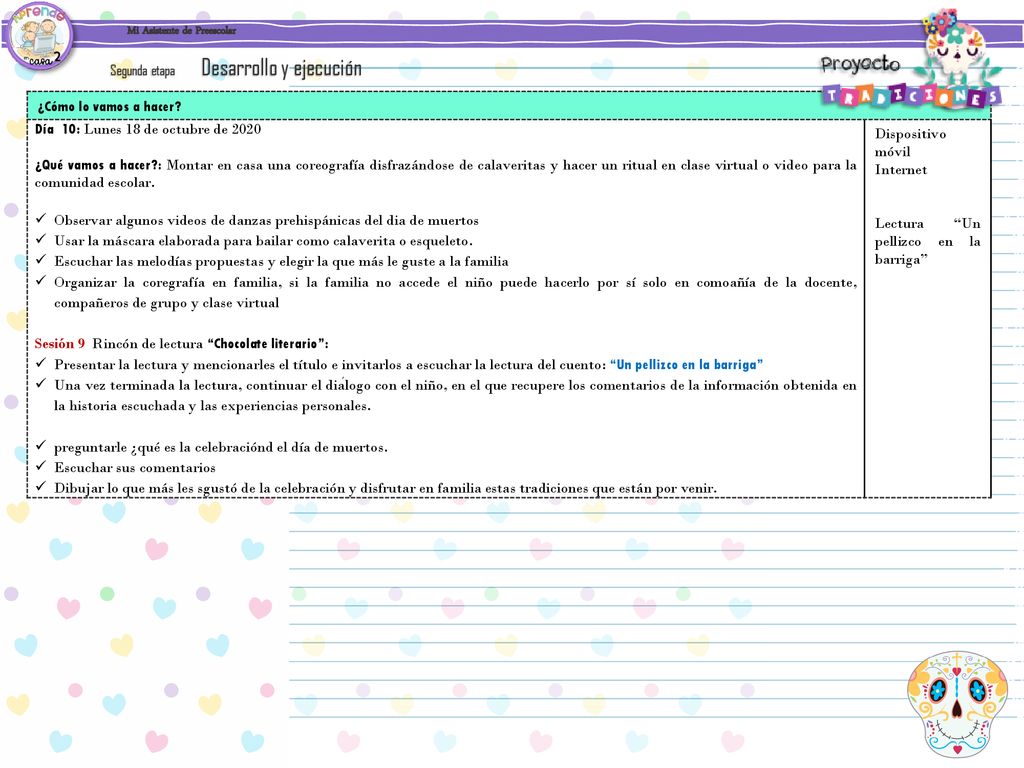The image size is (1024, 768).
Task: Click 'Dispositivo móvil' in the resources column
Action: coord(910,142)
